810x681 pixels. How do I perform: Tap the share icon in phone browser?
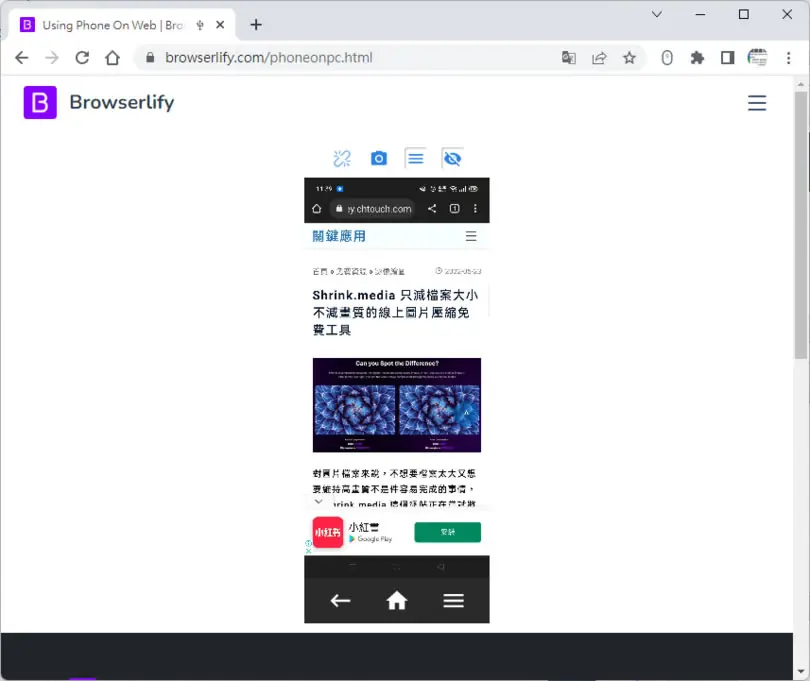point(432,209)
